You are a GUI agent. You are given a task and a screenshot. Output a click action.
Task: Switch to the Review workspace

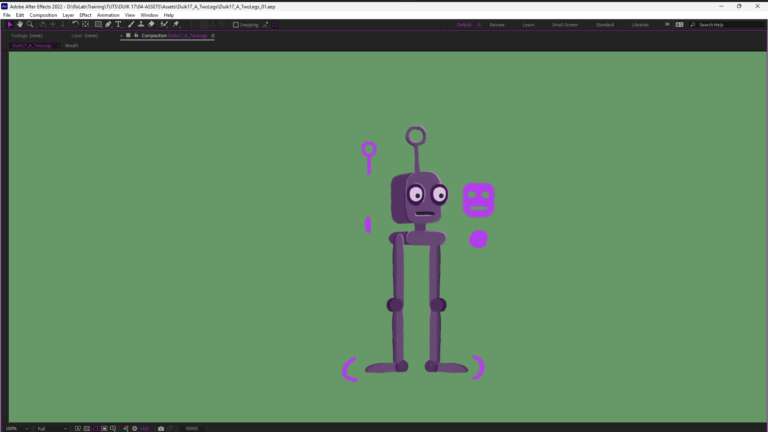pos(497,24)
